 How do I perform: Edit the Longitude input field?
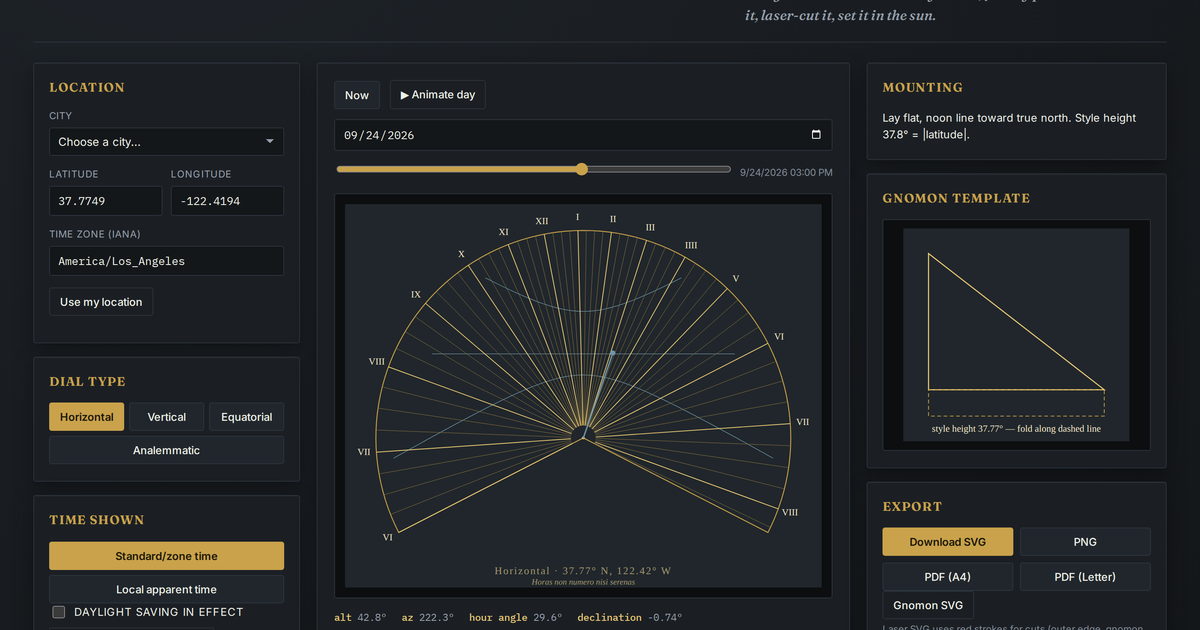tap(227, 201)
